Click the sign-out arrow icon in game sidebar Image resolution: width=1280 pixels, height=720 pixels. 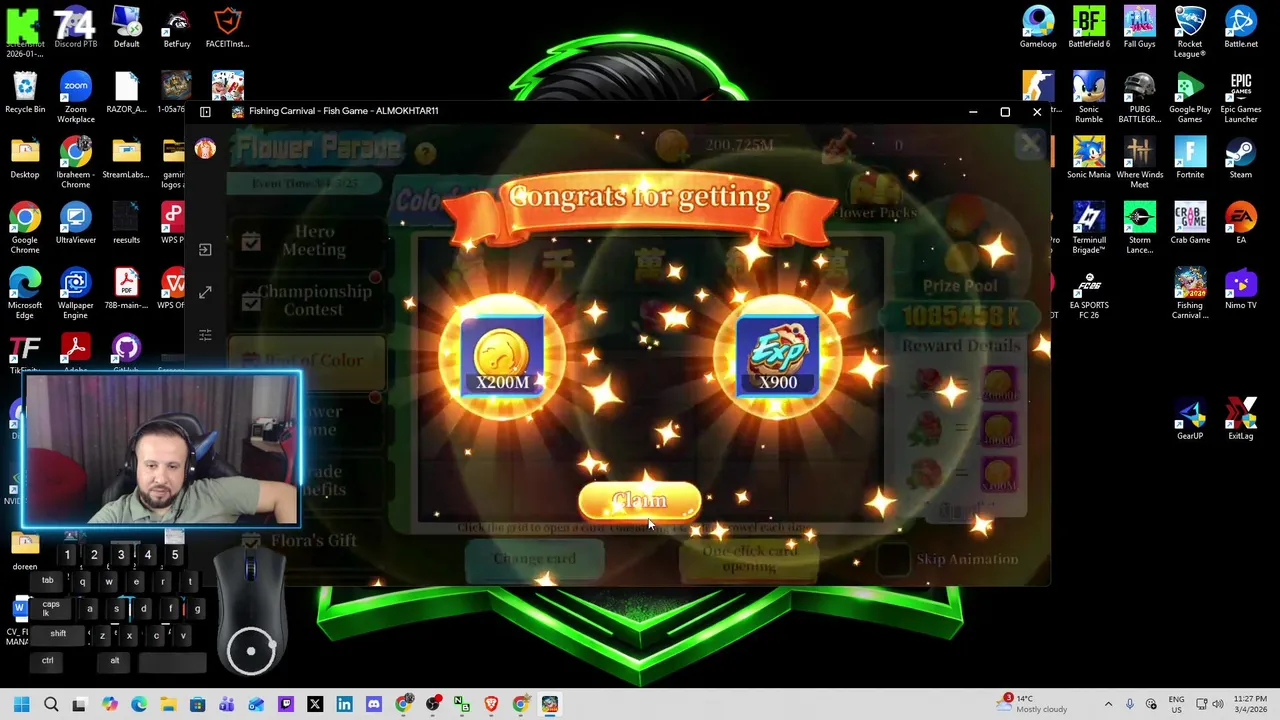205,250
